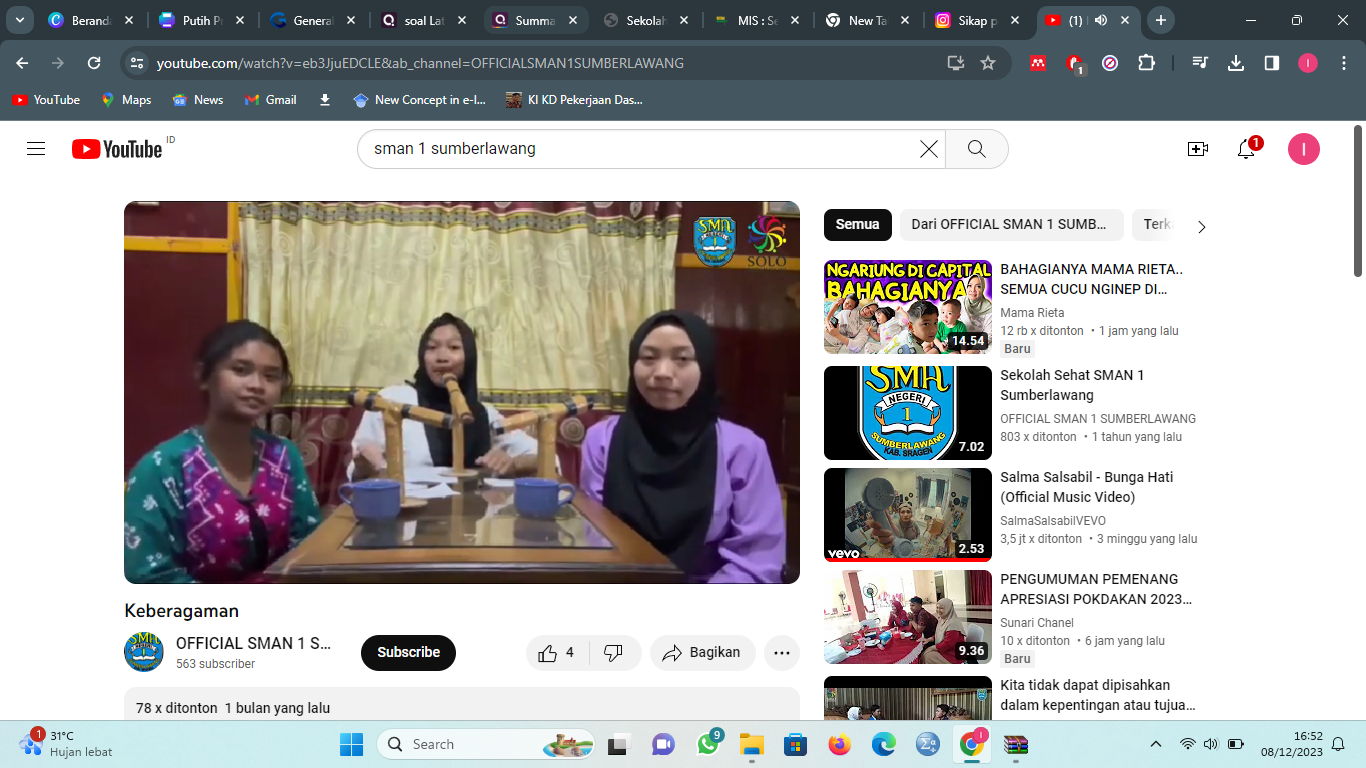This screenshot has height=768, width=1366.
Task: Click the YouTube search magnifier button
Action: click(977, 149)
